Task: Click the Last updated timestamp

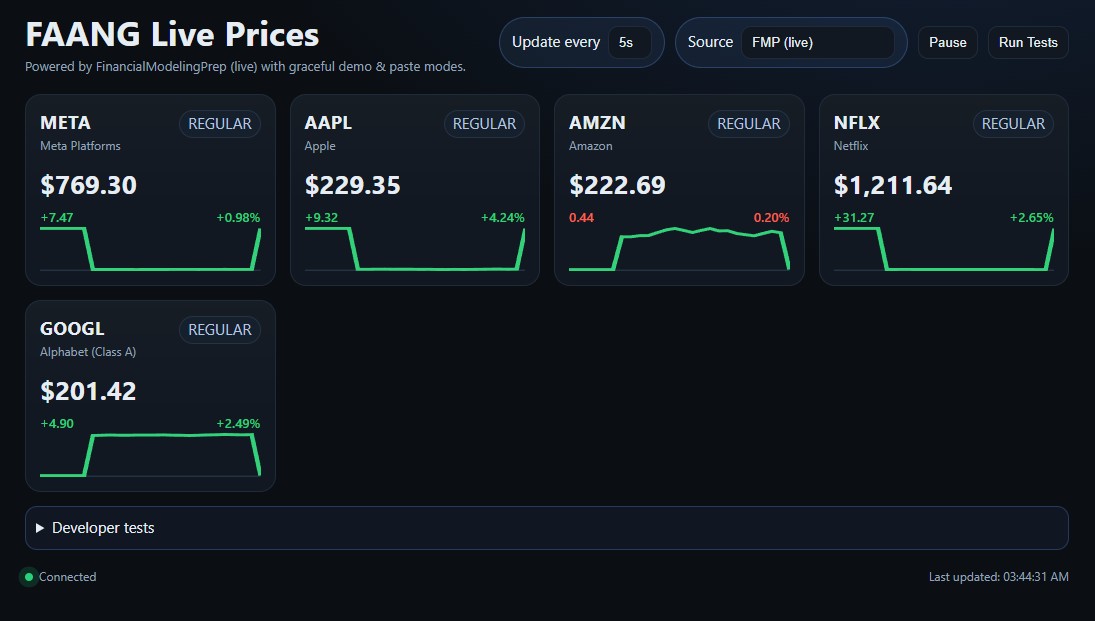Action: (998, 577)
